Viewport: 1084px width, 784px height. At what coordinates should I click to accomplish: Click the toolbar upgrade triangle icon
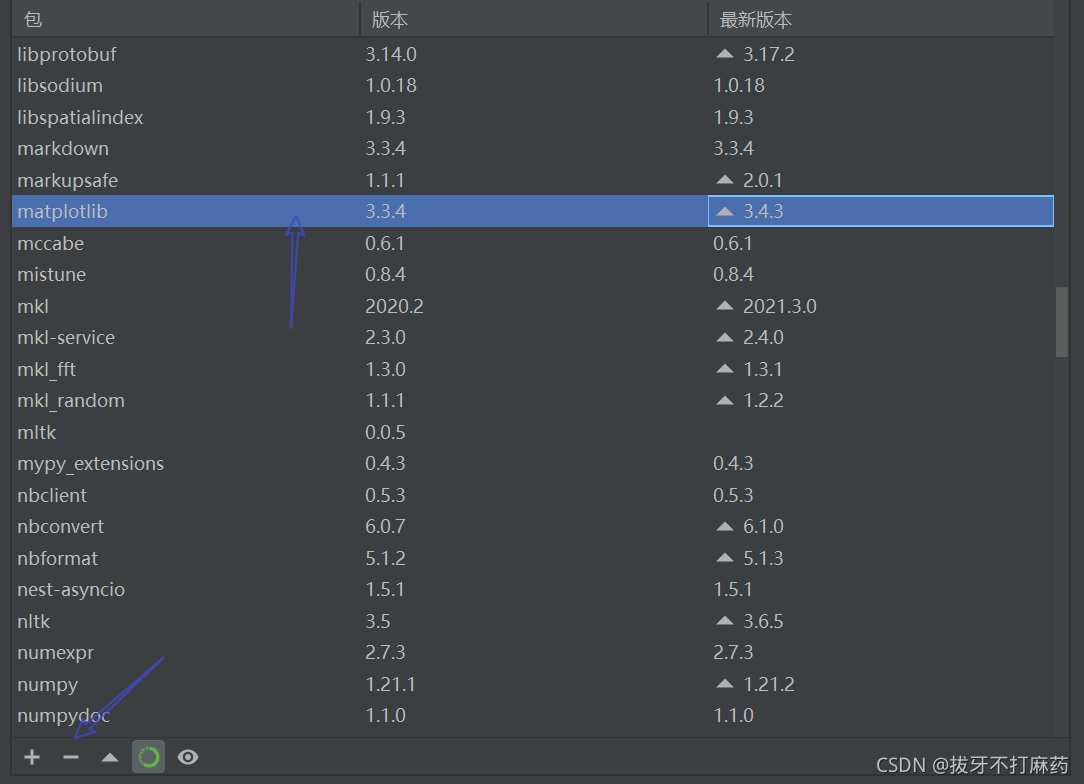pos(109,757)
